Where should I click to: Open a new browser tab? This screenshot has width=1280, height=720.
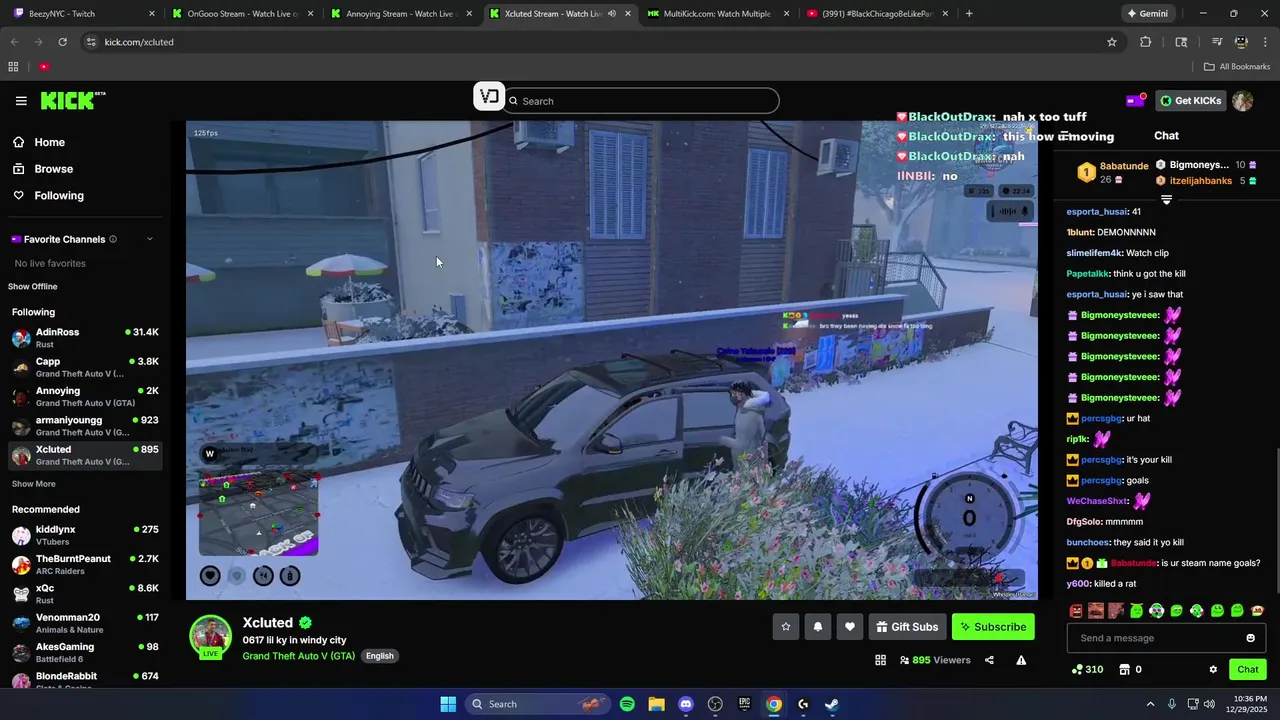point(969,14)
